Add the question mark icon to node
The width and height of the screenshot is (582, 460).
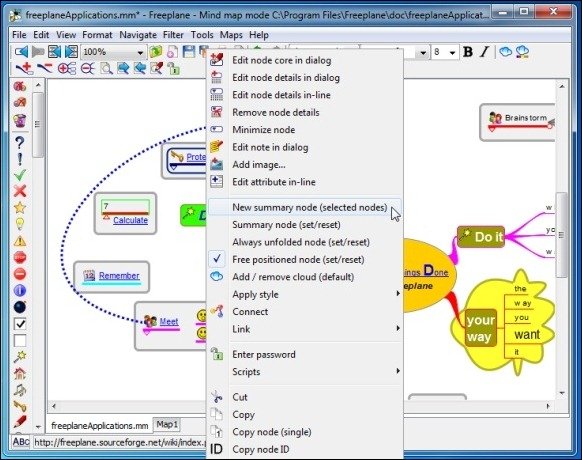click(x=20, y=143)
